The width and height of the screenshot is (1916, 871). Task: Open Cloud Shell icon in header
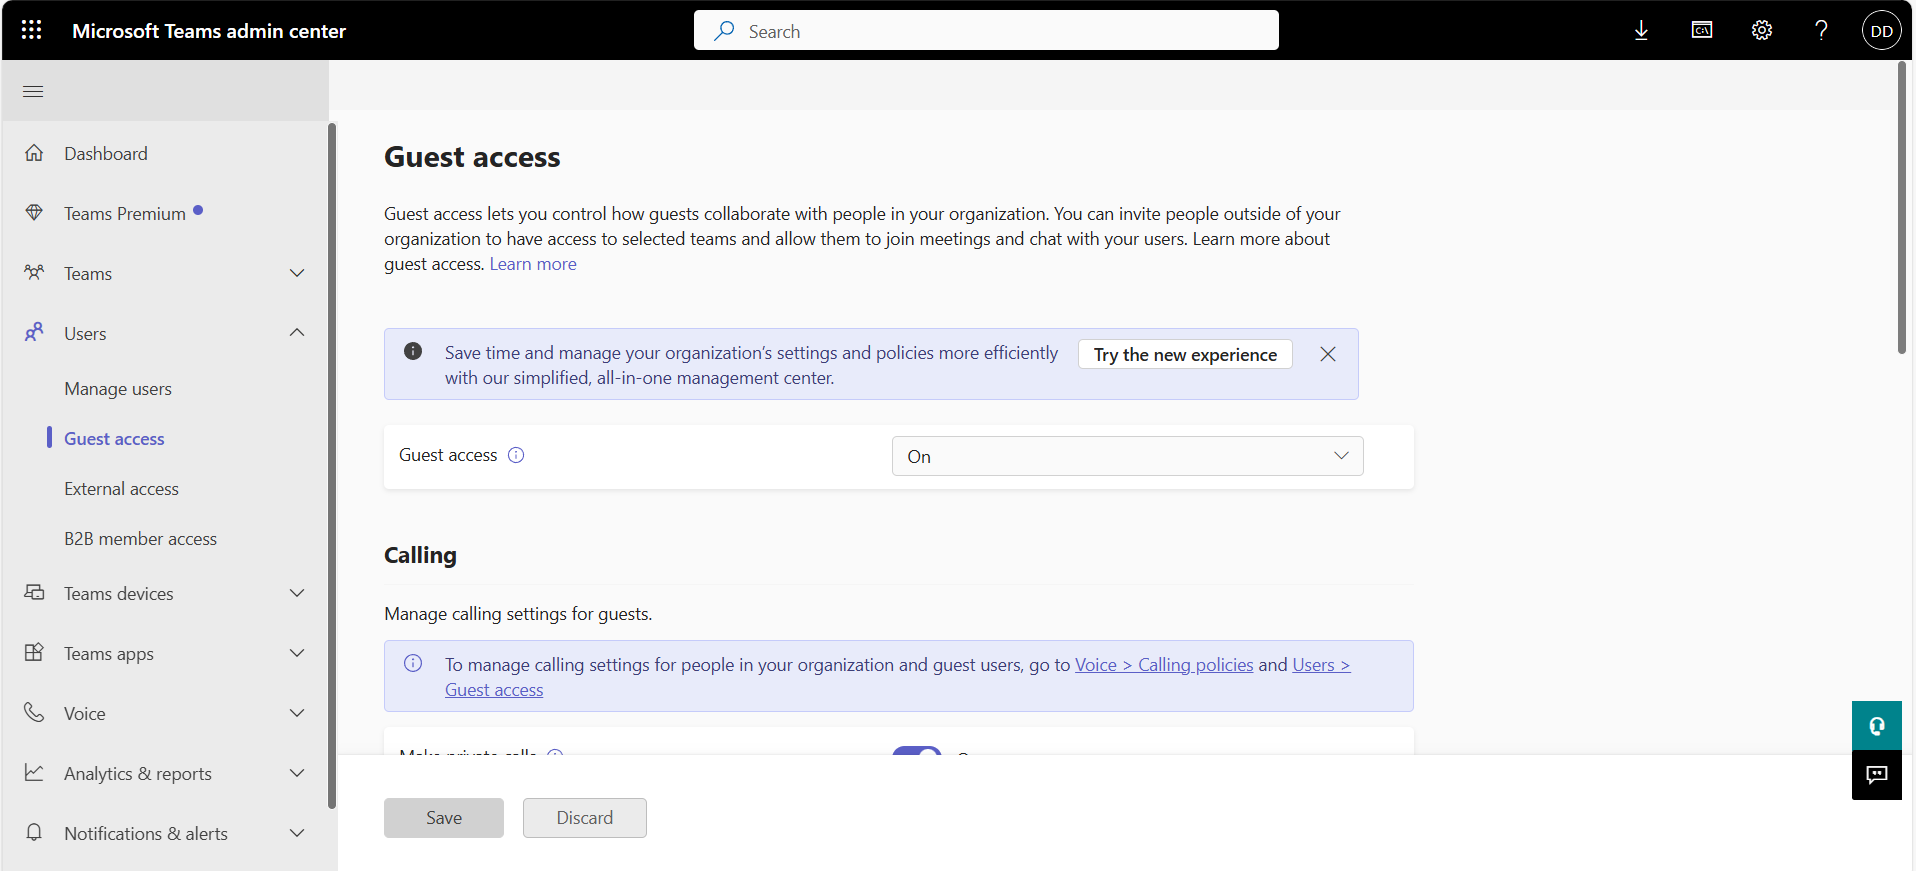(1702, 30)
